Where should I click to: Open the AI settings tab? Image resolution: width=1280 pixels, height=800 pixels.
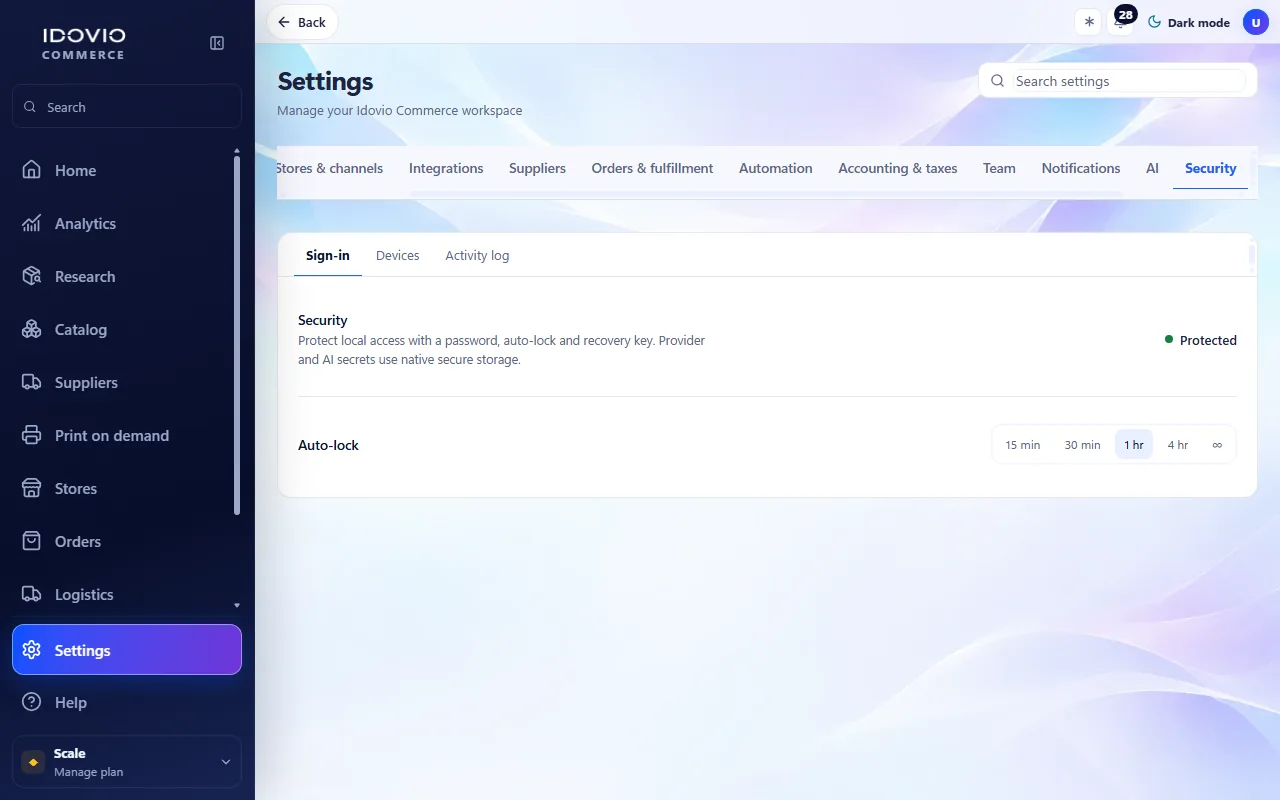[1152, 168]
